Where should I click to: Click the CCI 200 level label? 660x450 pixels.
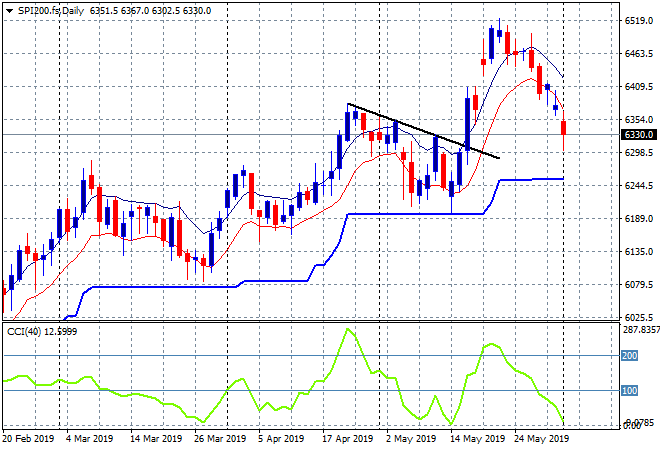point(630,356)
